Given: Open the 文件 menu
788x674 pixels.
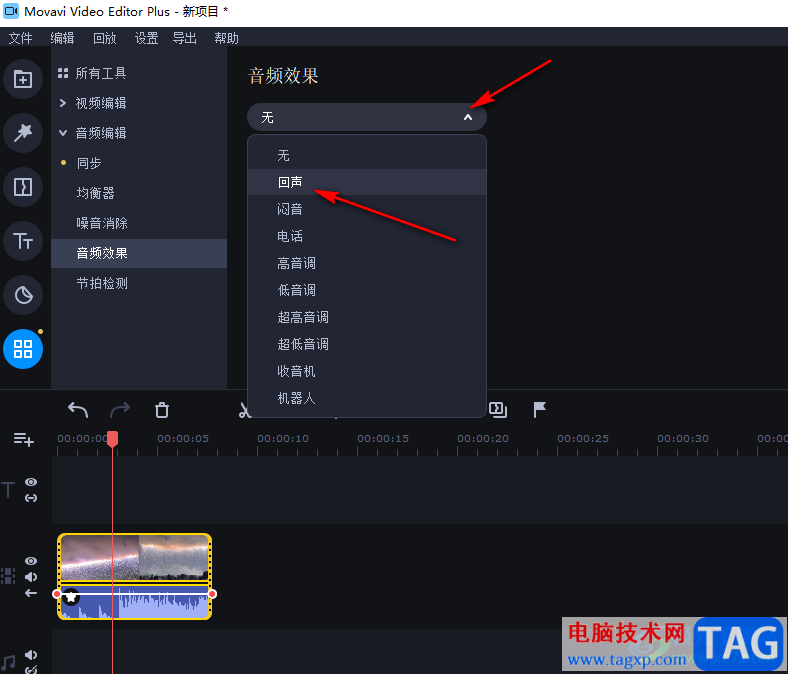Looking at the screenshot, I should [21, 38].
